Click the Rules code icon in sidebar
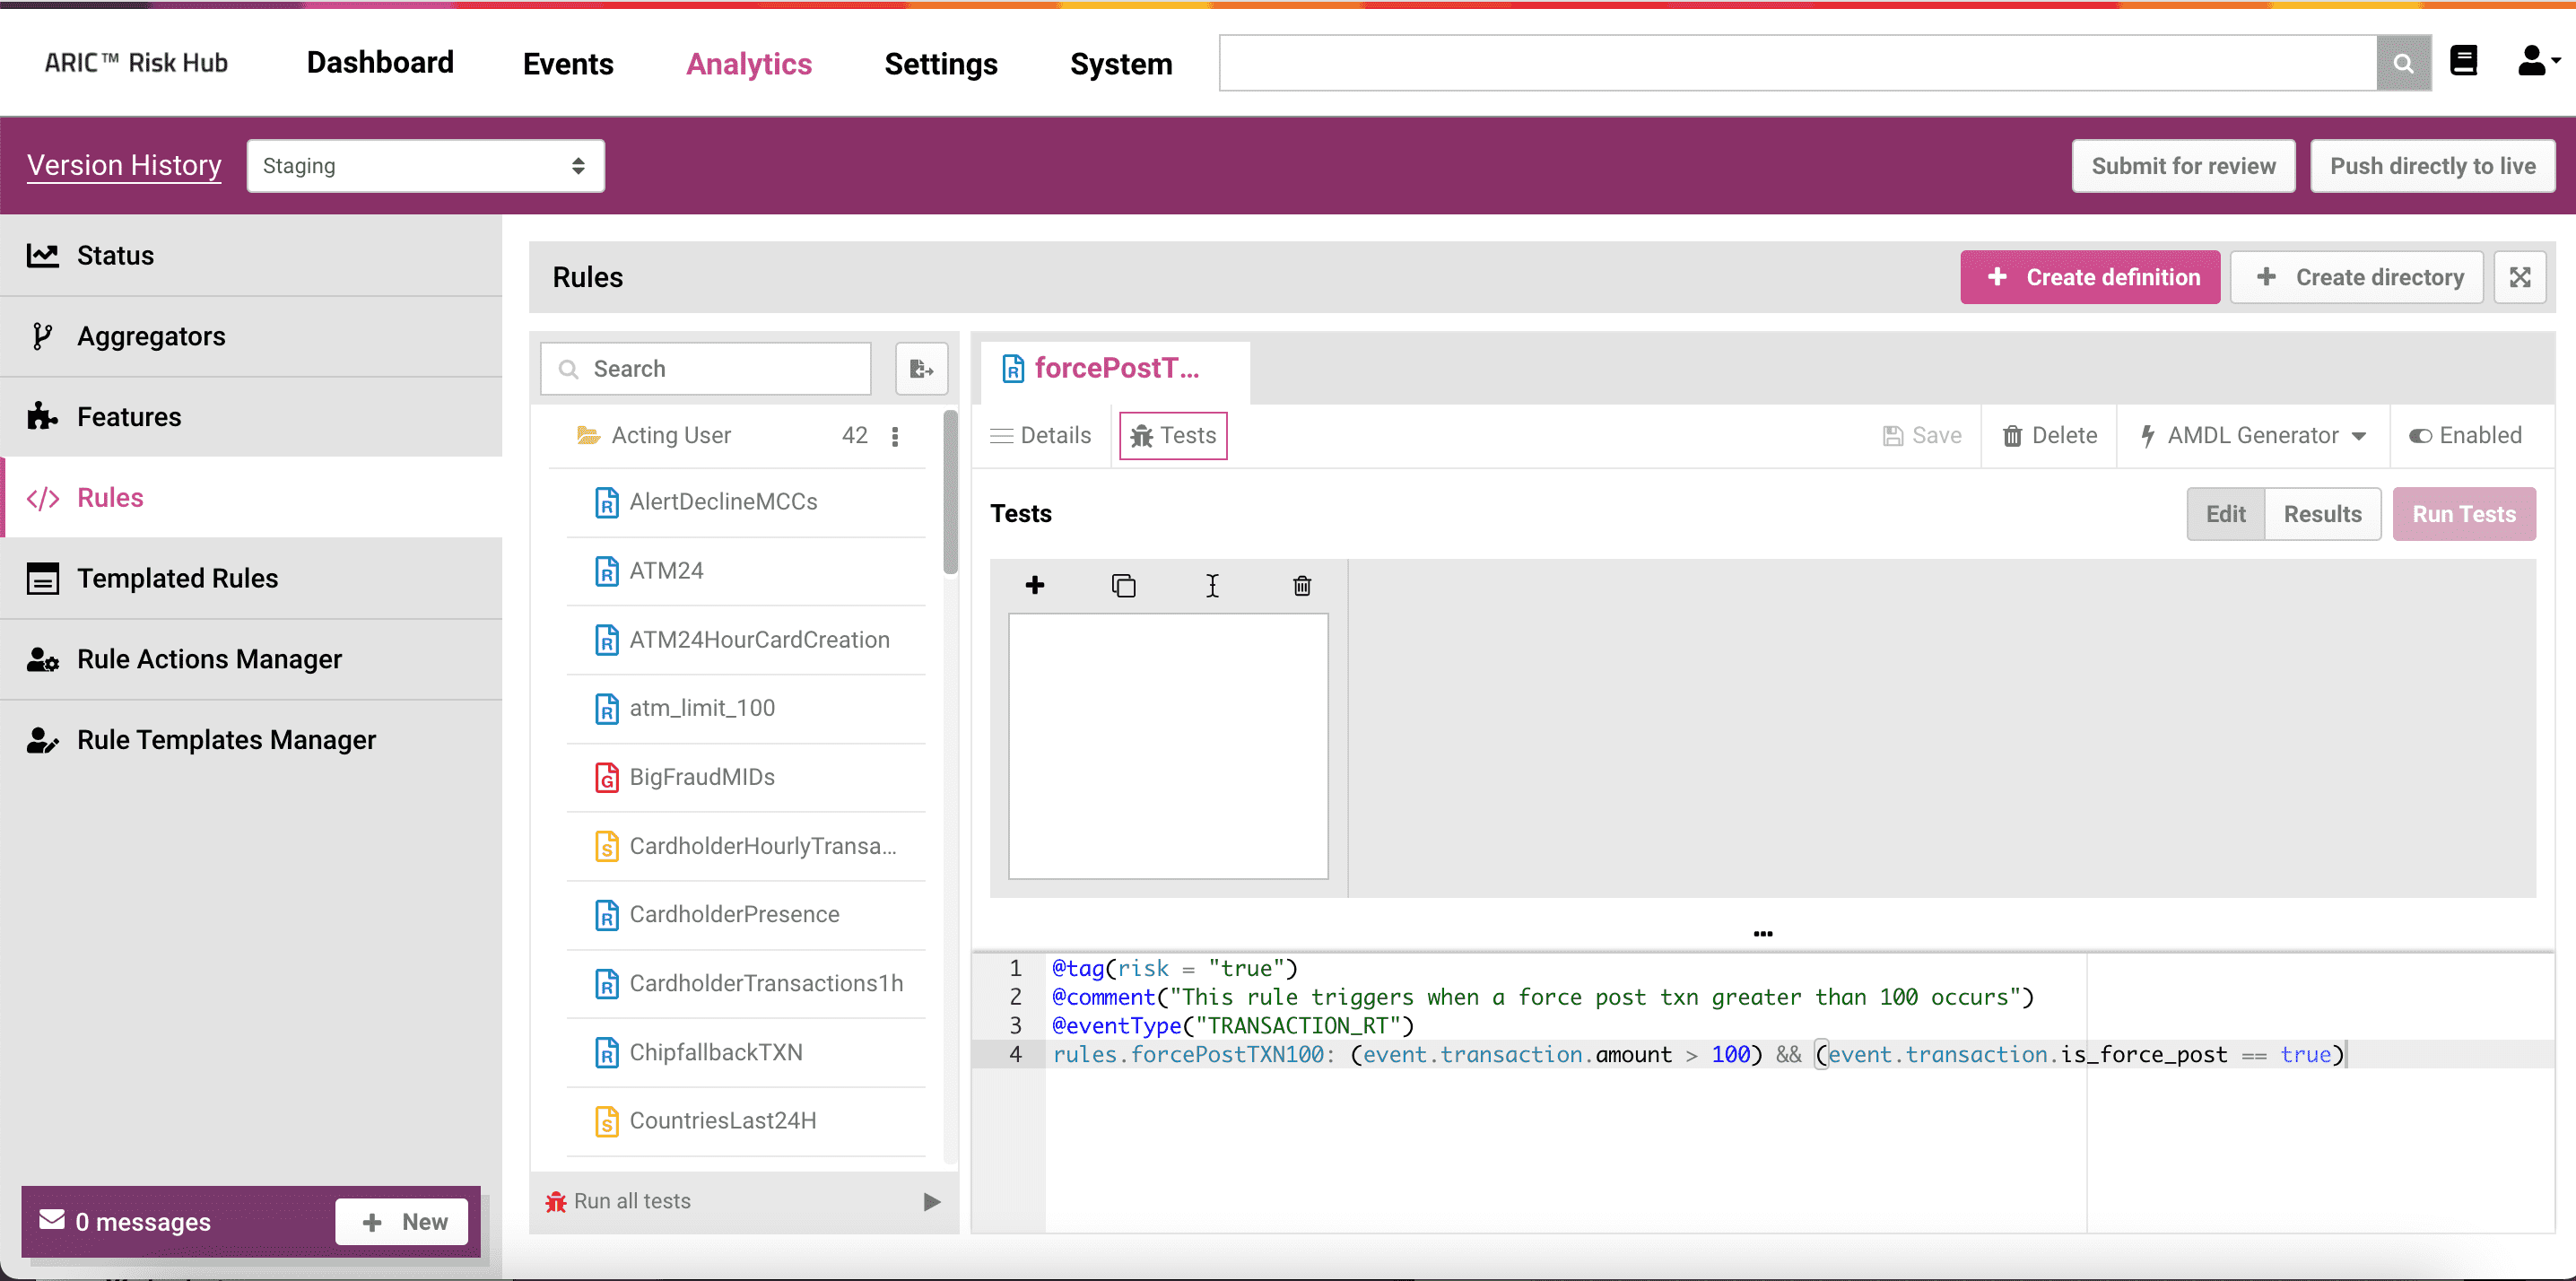The image size is (2576, 1281). click(x=43, y=498)
